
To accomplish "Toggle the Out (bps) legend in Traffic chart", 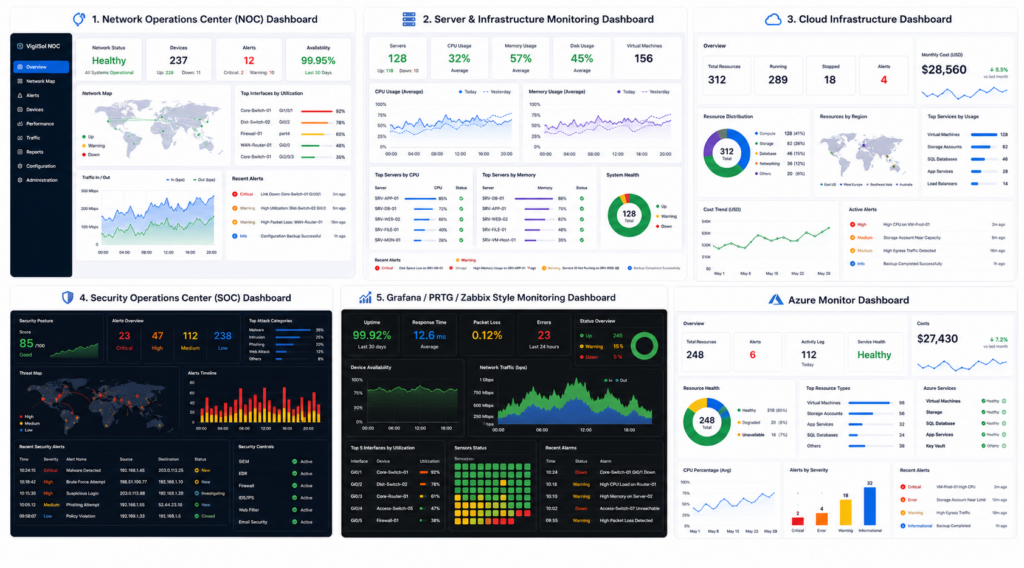I will (204, 180).
